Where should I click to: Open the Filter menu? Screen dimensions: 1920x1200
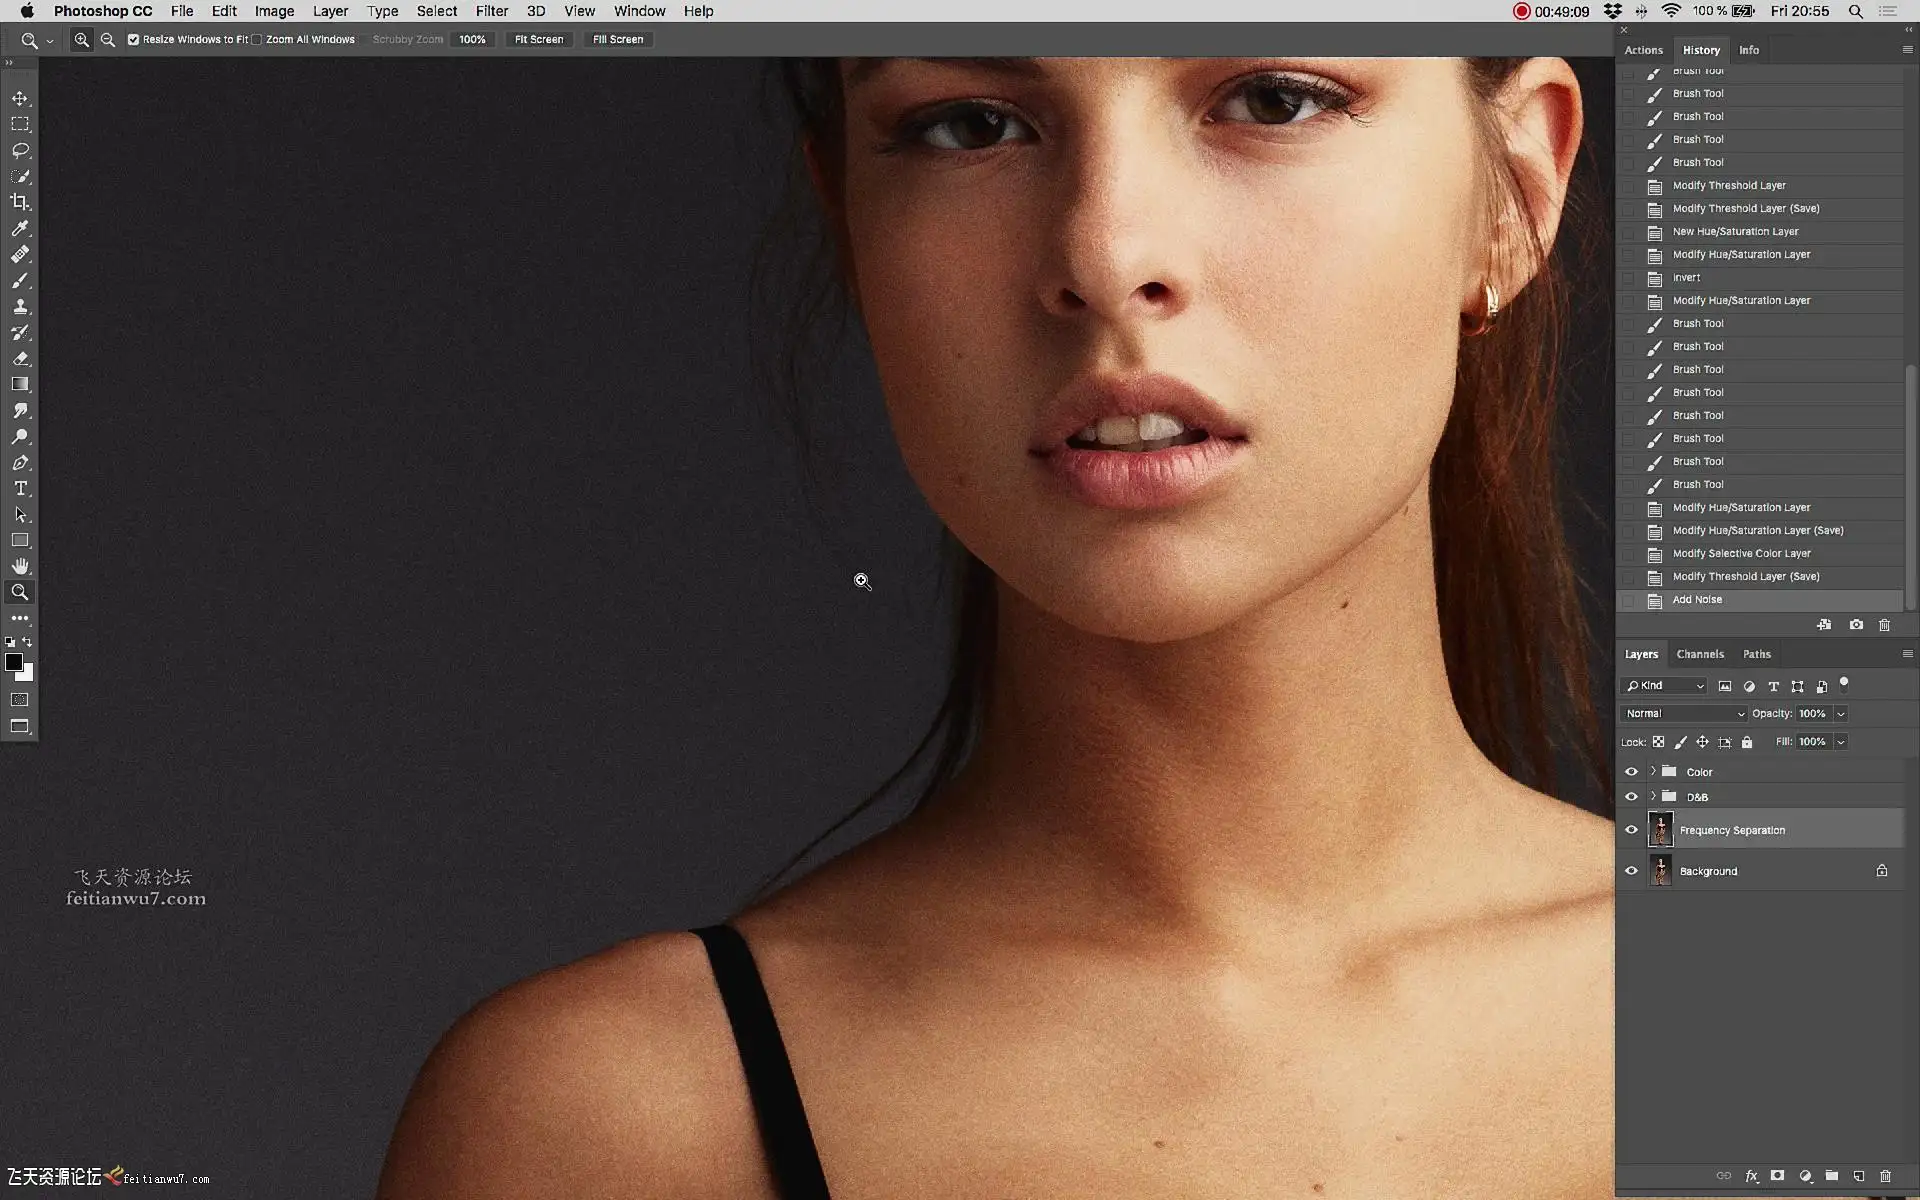click(492, 11)
